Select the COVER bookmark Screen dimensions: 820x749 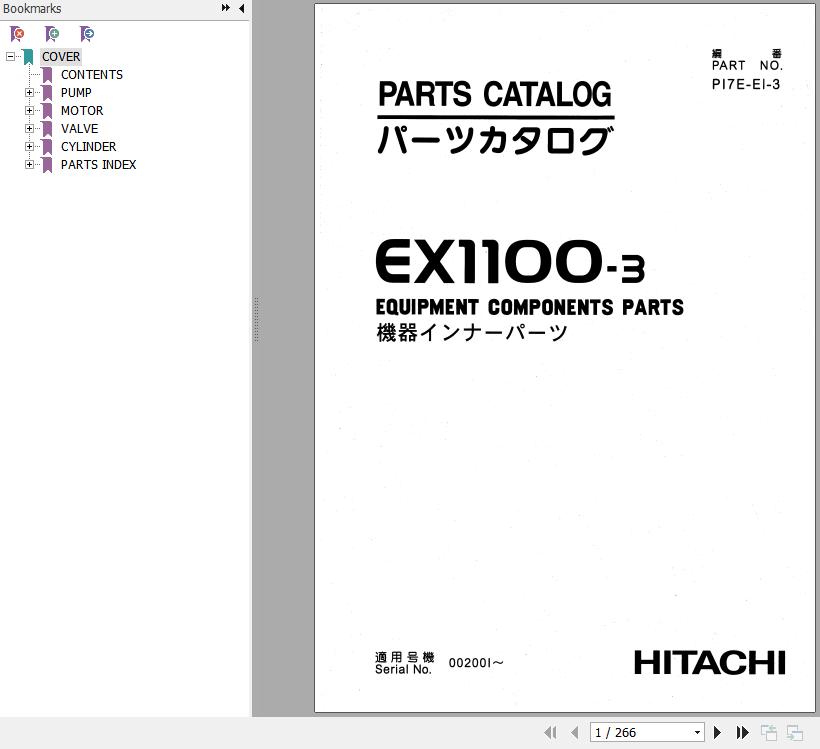61,56
